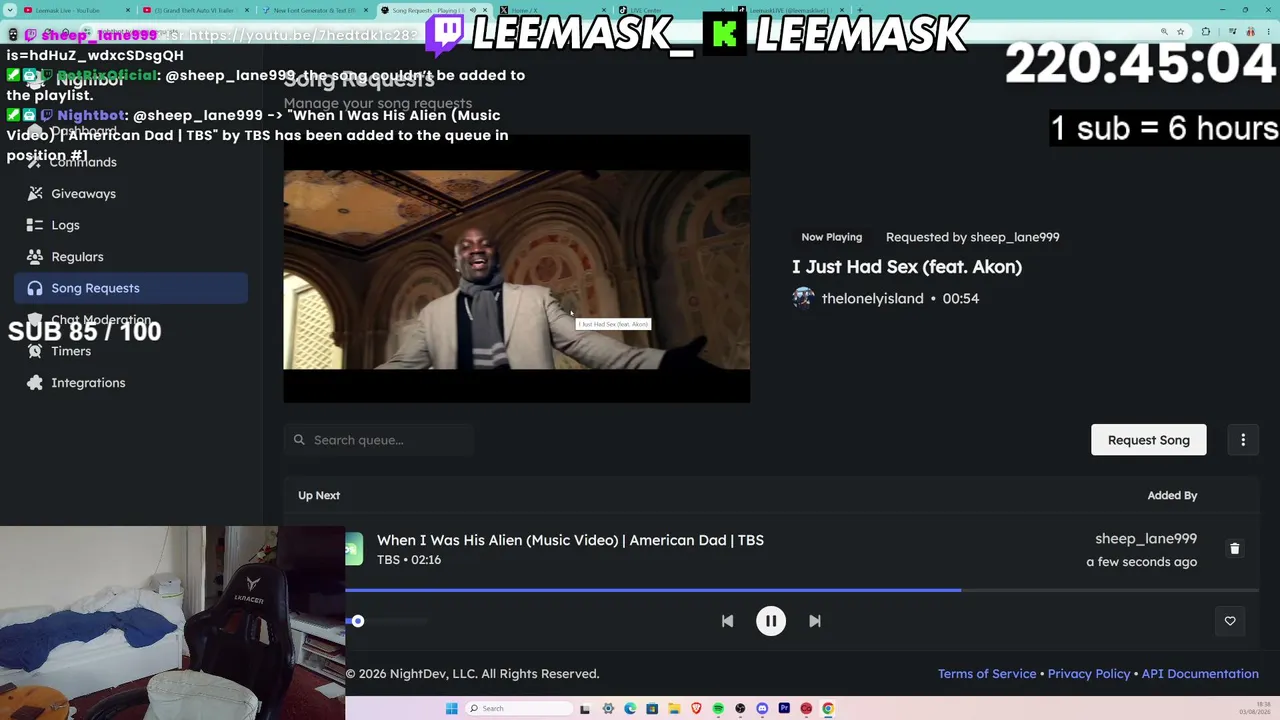
Task: Open thelonelyisland channel avatar
Action: [803, 298]
